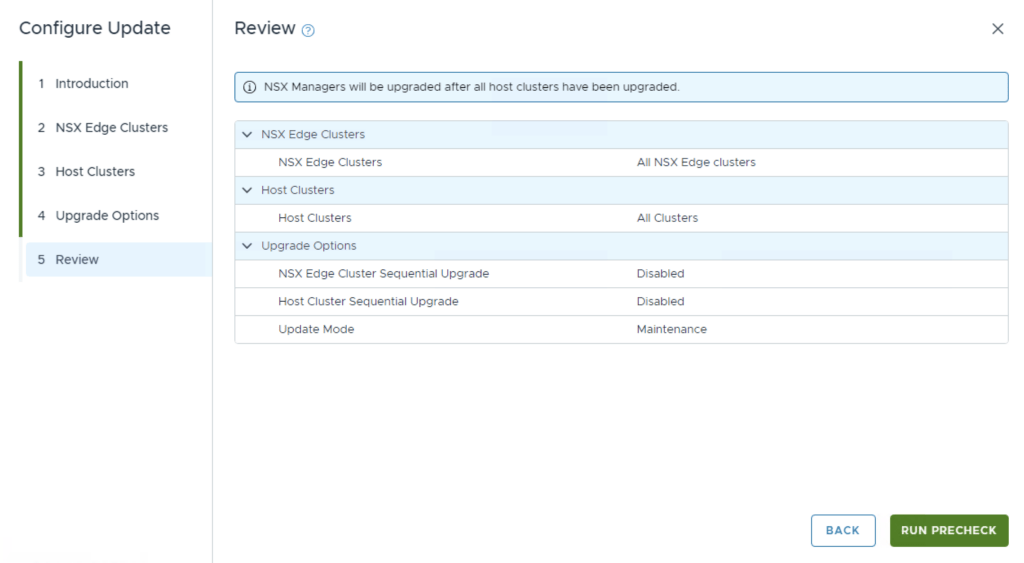
Task: Collapse the Upgrade Options section
Action: (x=248, y=246)
